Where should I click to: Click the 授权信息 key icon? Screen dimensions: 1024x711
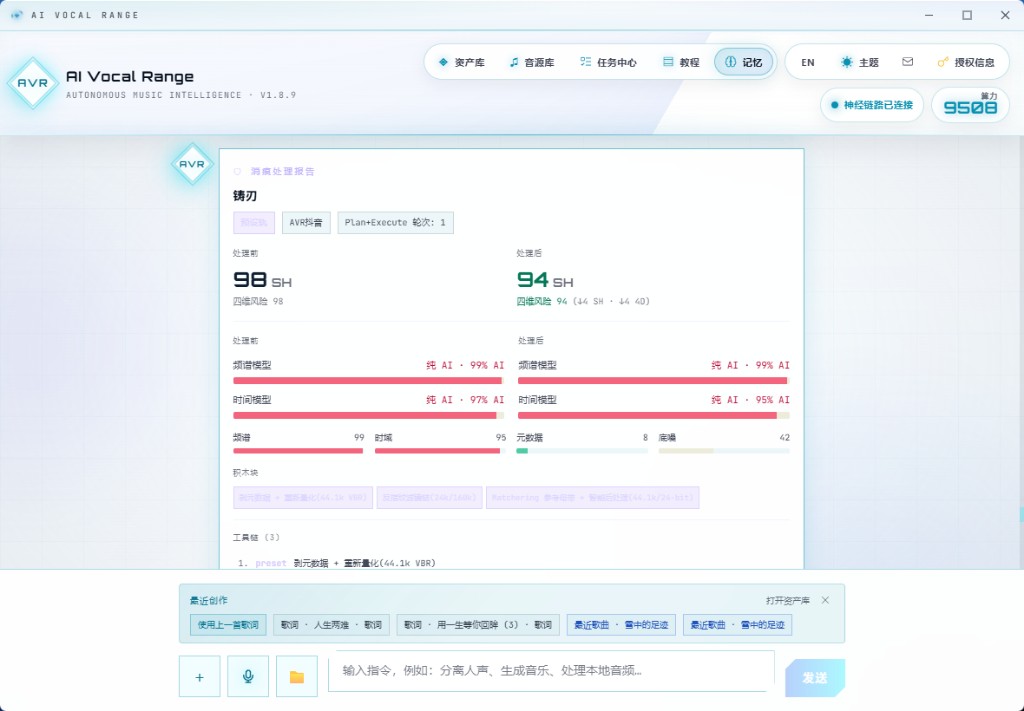(943, 62)
